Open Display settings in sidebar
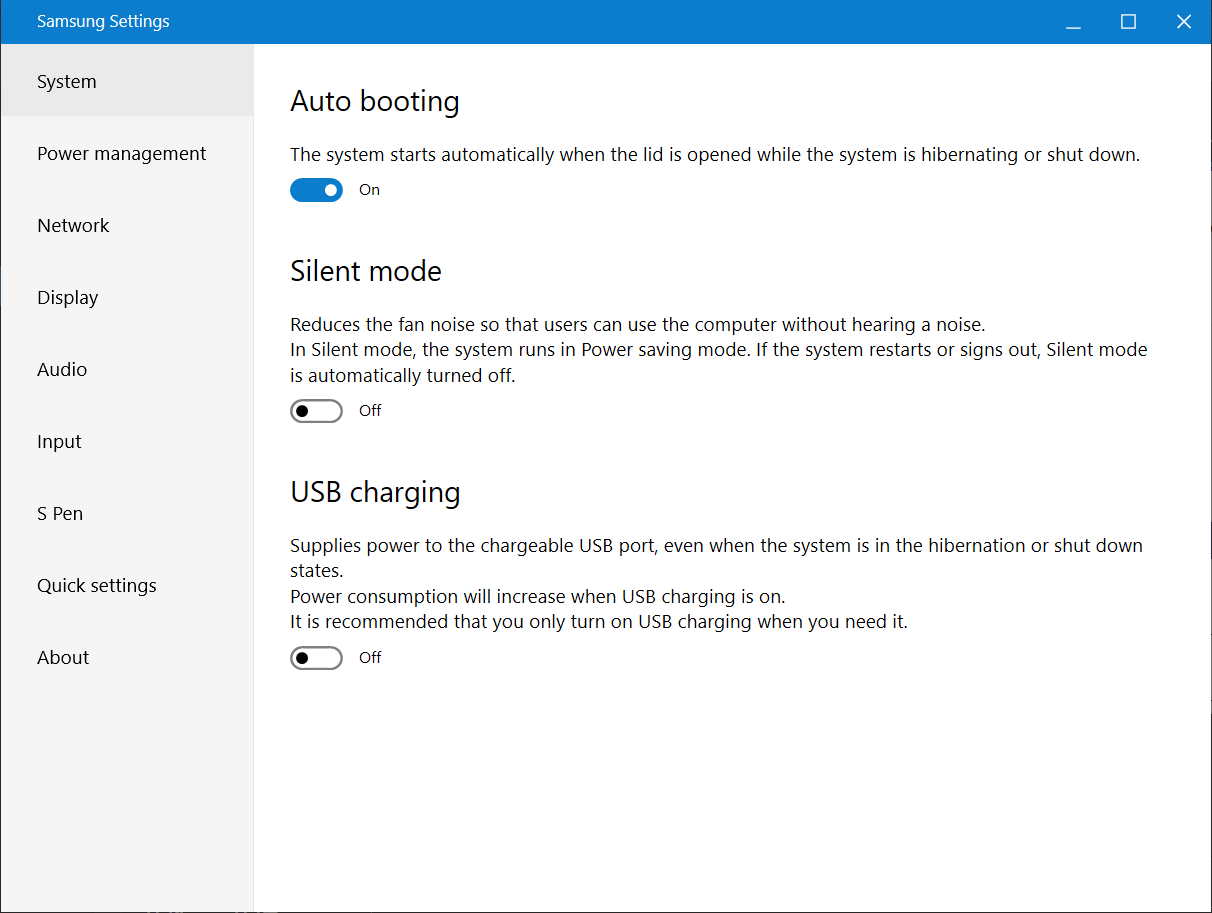Screen dimensions: 1212x913 coord(127,297)
